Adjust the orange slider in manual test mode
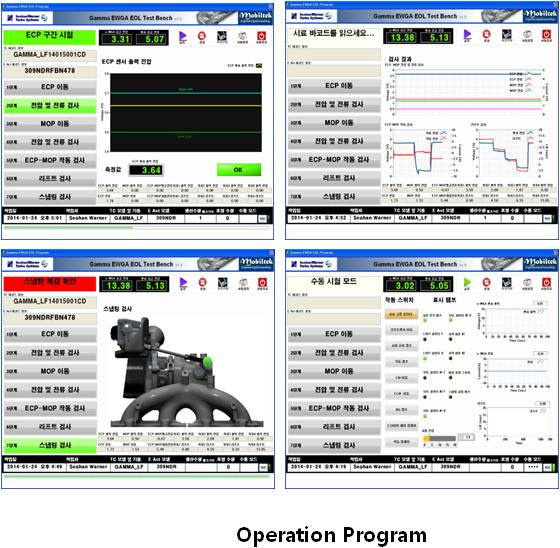Viewport: 560px width, 548px height. pos(426,438)
